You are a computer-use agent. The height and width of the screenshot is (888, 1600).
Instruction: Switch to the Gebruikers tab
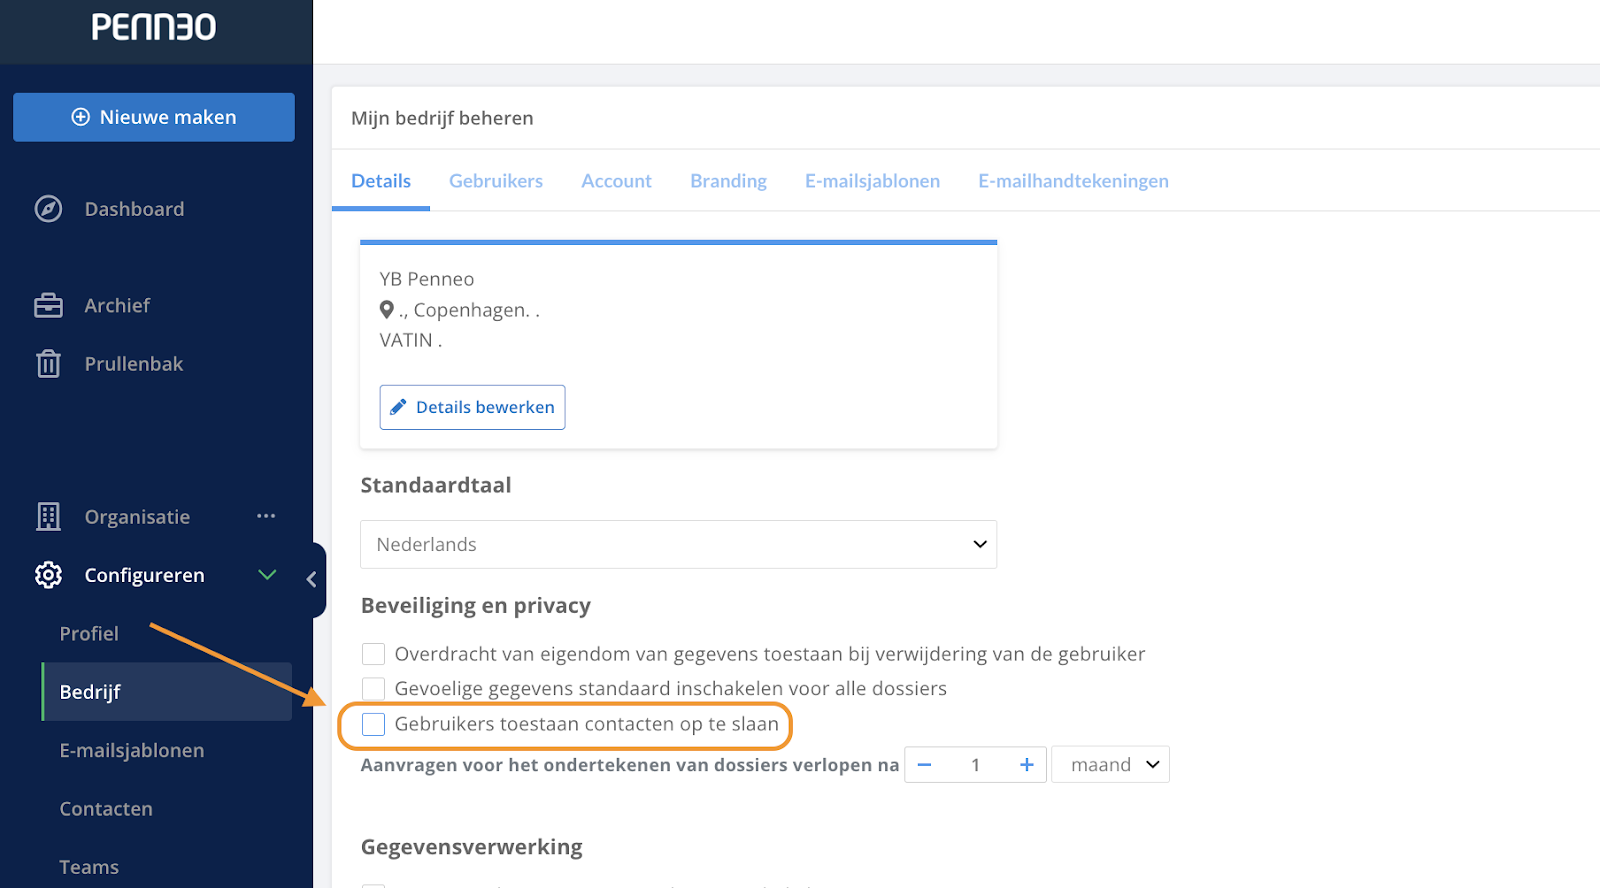pyautogui.click(x=496, y=181)
